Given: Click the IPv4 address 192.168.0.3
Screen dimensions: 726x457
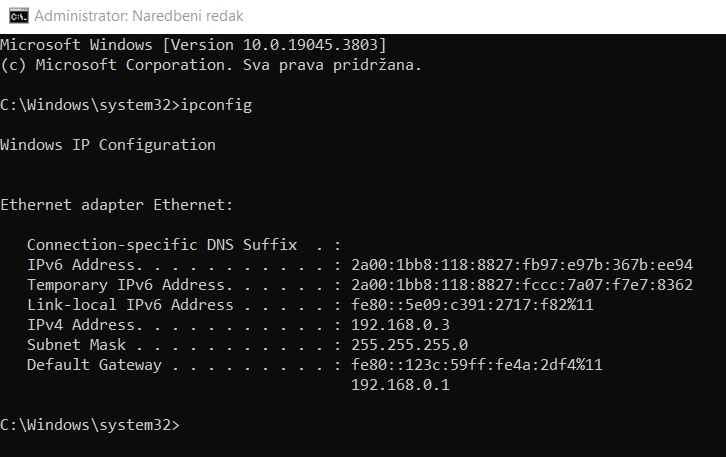Looking at the screenshot, I should 400,325.
